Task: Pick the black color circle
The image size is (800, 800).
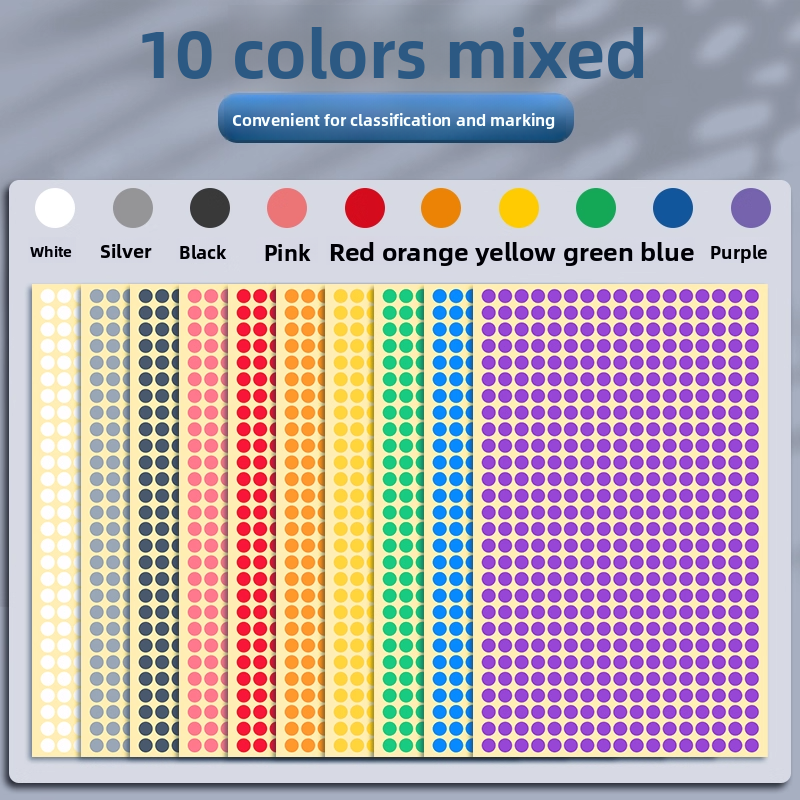Action: pyautogui.click(x=210, y=208)
